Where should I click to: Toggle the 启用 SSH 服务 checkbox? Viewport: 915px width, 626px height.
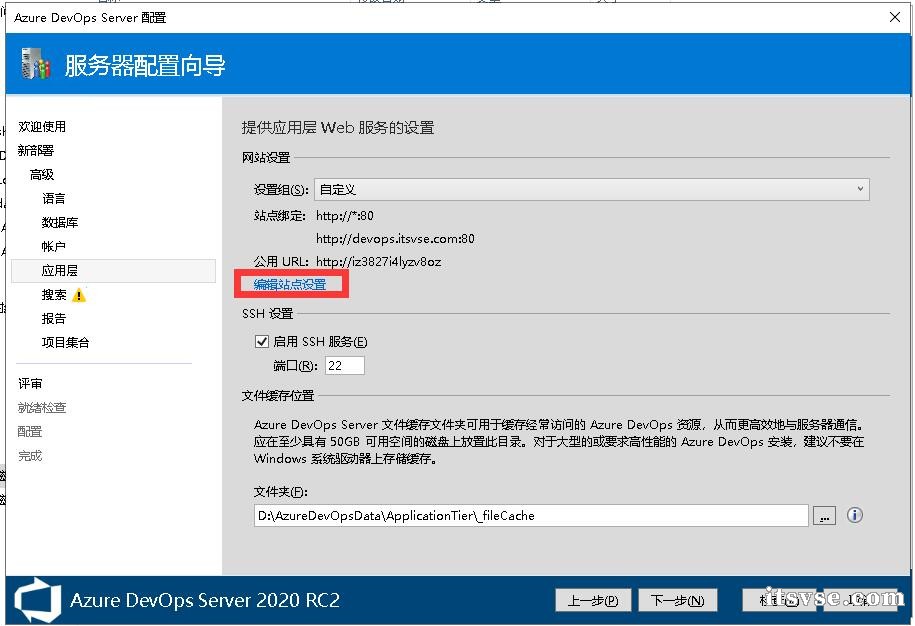[262, 341]
